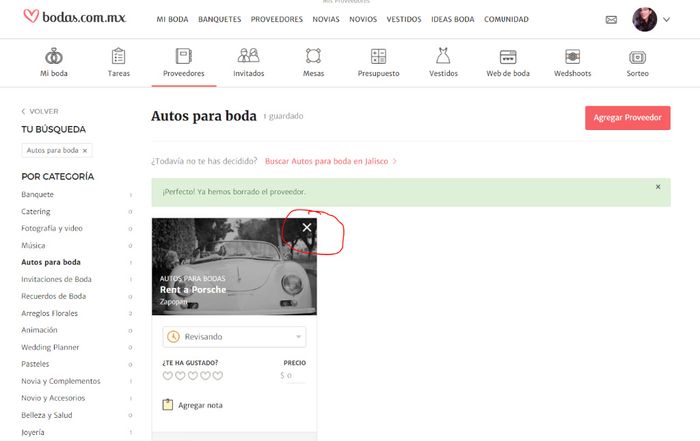Click the Agregar Proveedor button
The width and height of the screenshot is (700, 441).
(x=628, y=118)
